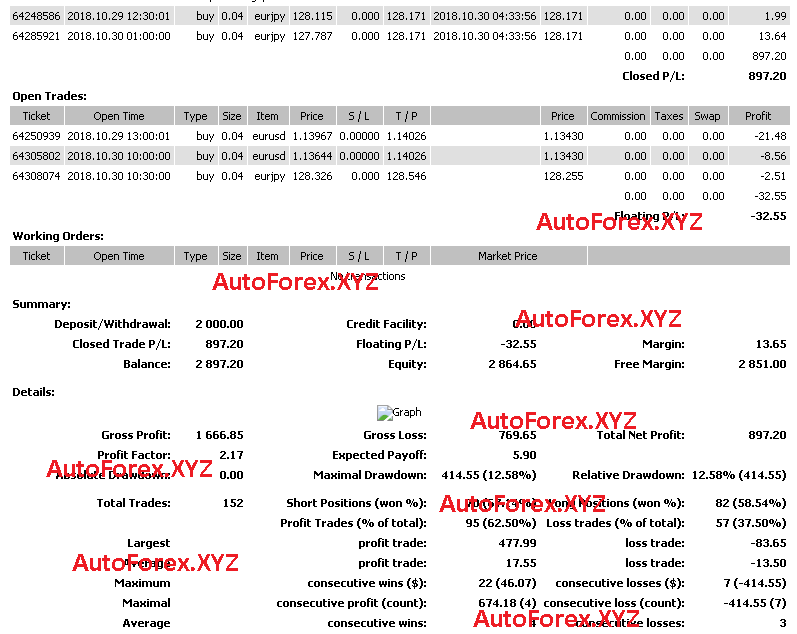Click the Open Time header in Open Trades
This screenshot has width=797, height=634.
pos(119,116)
